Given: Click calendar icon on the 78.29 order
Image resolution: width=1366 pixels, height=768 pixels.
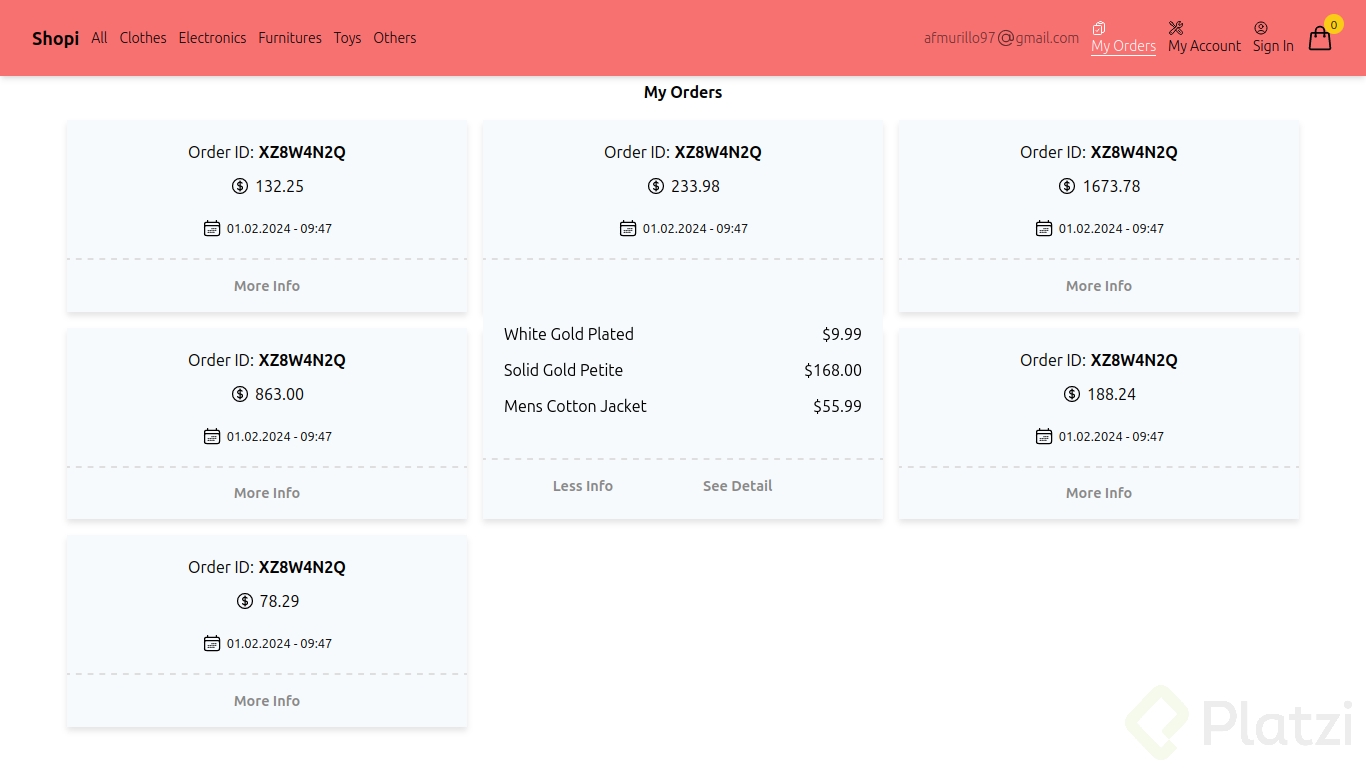Looking at the screenshot, I should point(212,643).
